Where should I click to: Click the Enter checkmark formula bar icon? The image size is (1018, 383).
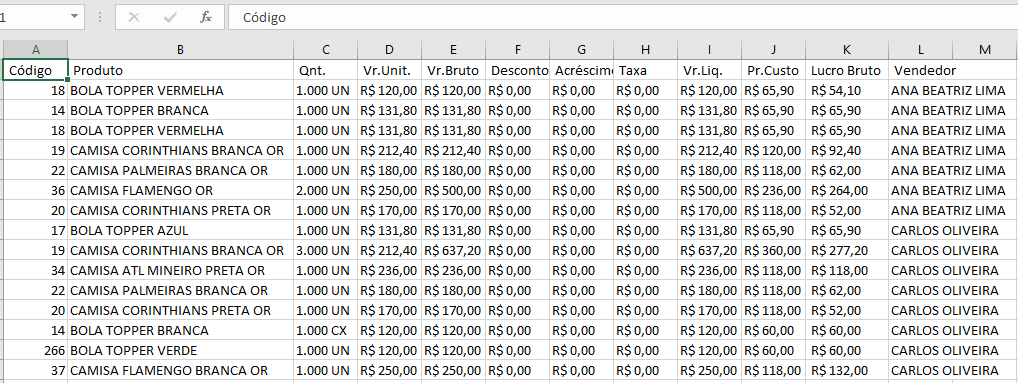point(170,18)
